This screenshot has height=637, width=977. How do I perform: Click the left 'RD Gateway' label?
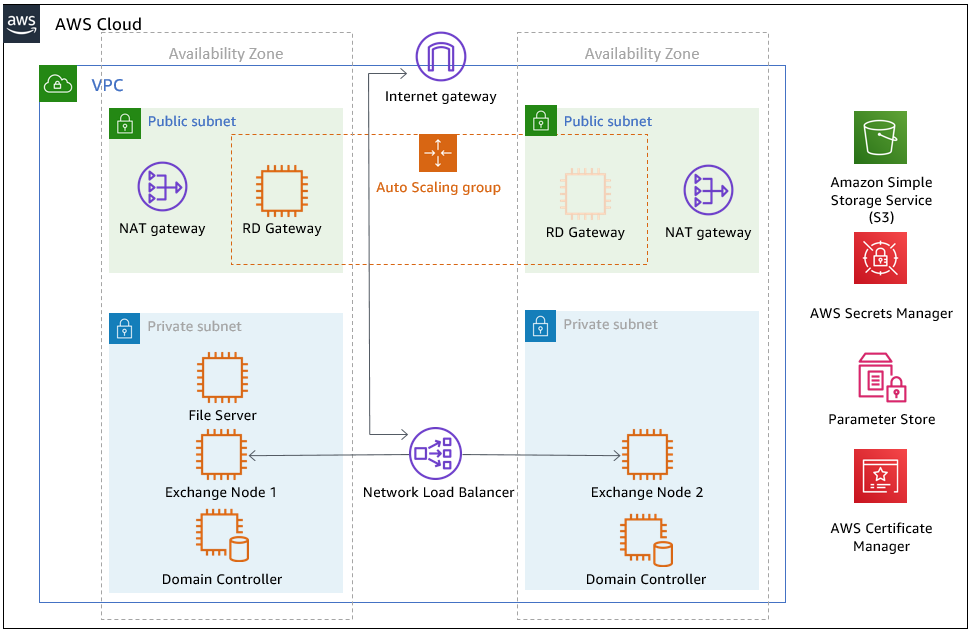(282, 229)
